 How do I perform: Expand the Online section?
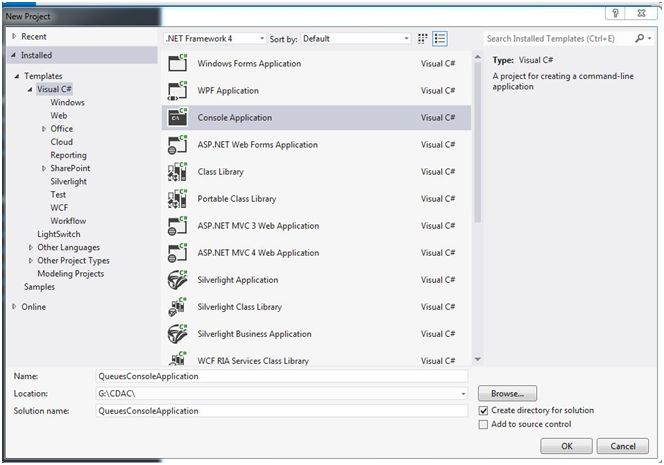[14, 307]
